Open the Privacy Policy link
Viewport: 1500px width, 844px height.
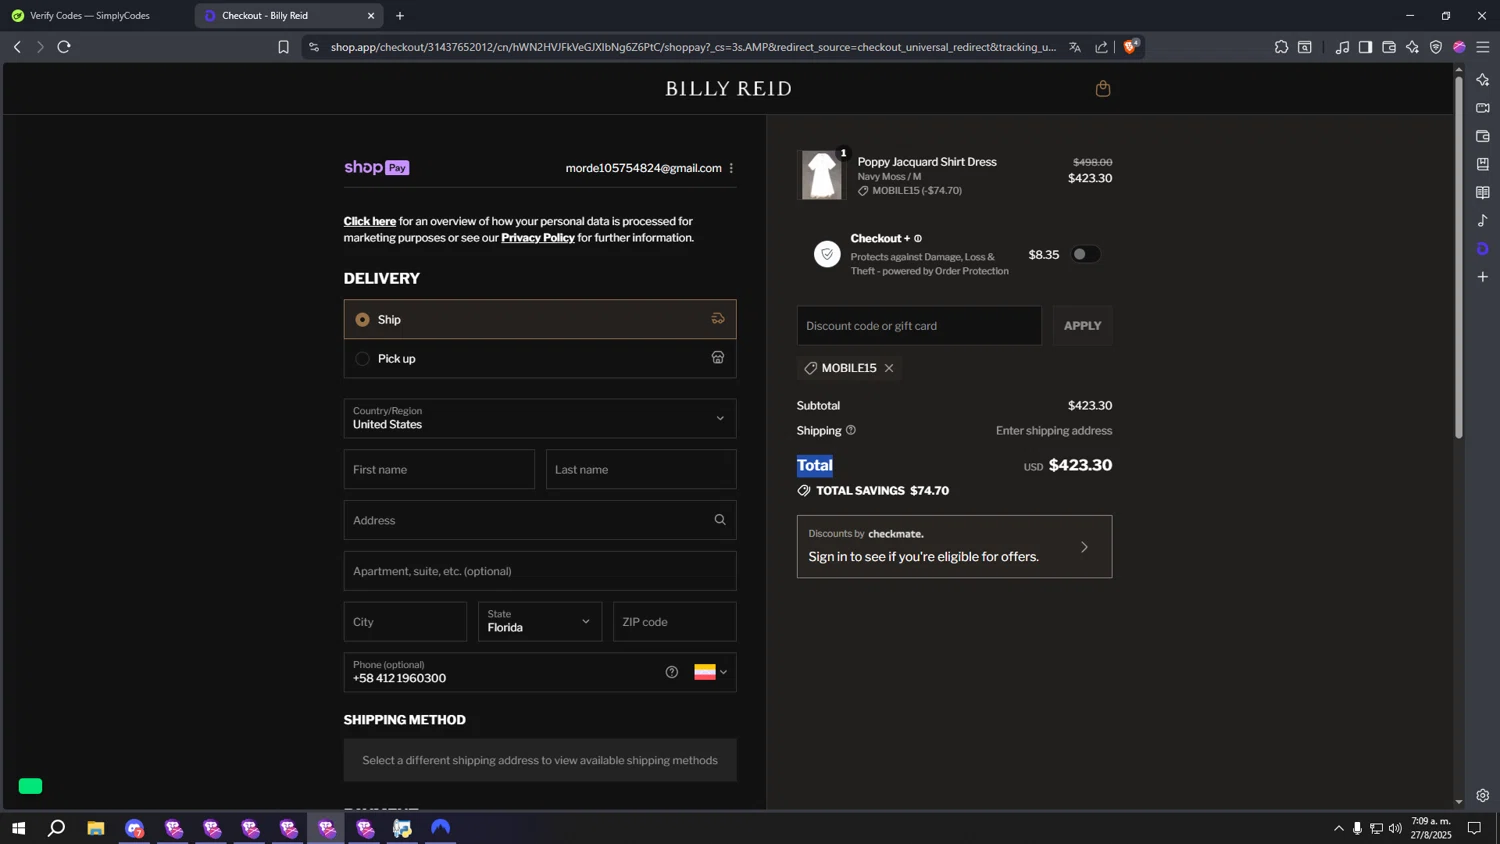(x=538, y=237)
